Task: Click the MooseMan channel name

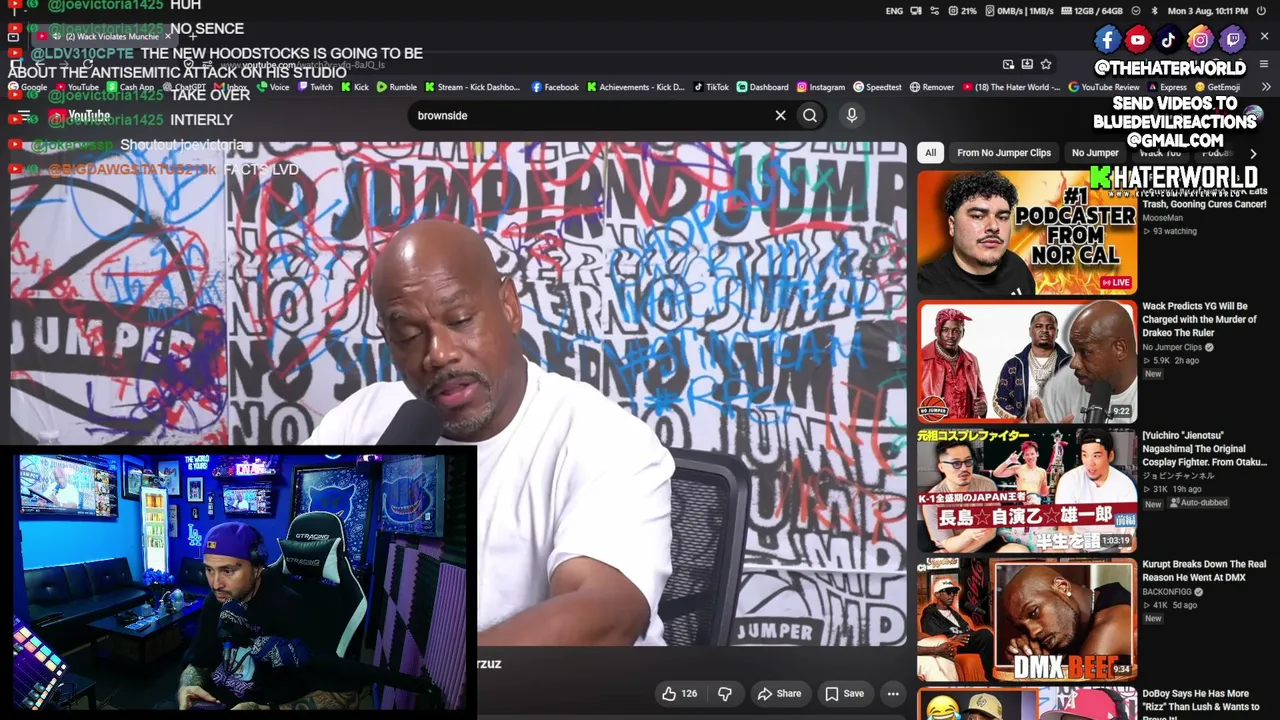Action: [x=1162, y=218]
